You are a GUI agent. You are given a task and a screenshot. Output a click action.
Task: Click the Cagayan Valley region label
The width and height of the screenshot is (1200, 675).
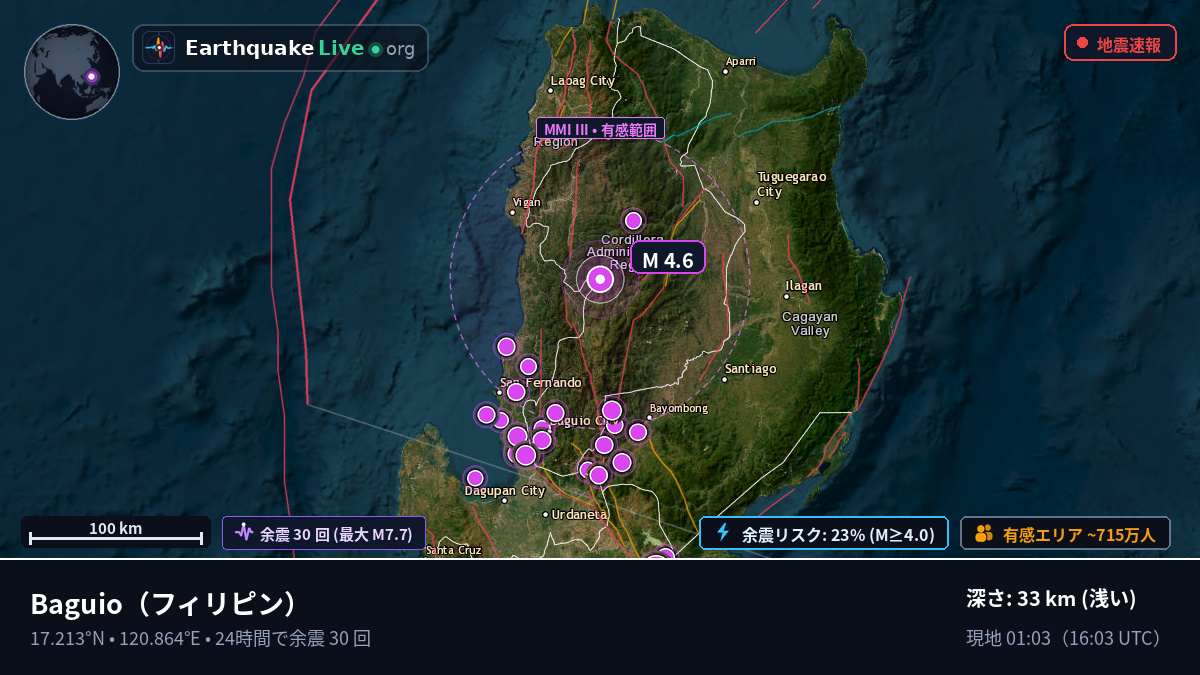[x=810, y=323]
